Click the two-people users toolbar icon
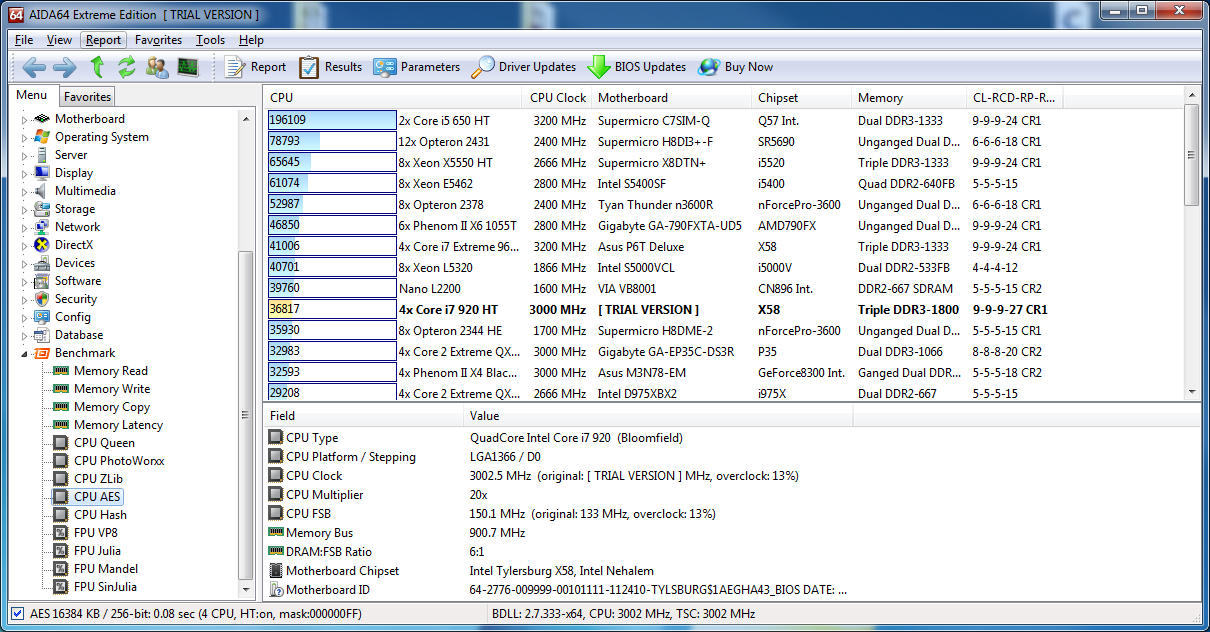 157,67
